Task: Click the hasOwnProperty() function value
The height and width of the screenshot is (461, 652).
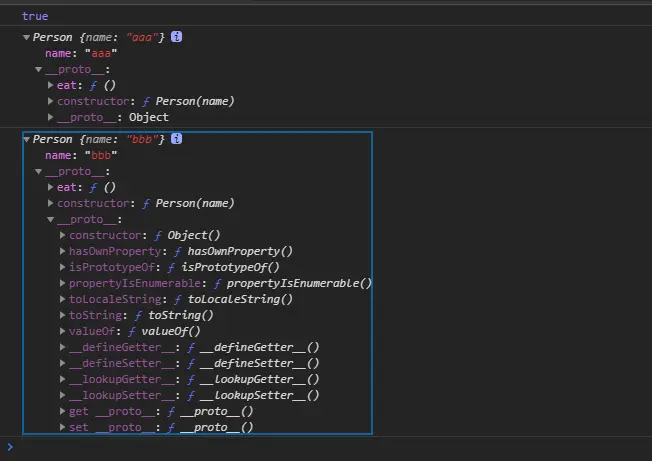Action: coord(240,251)
